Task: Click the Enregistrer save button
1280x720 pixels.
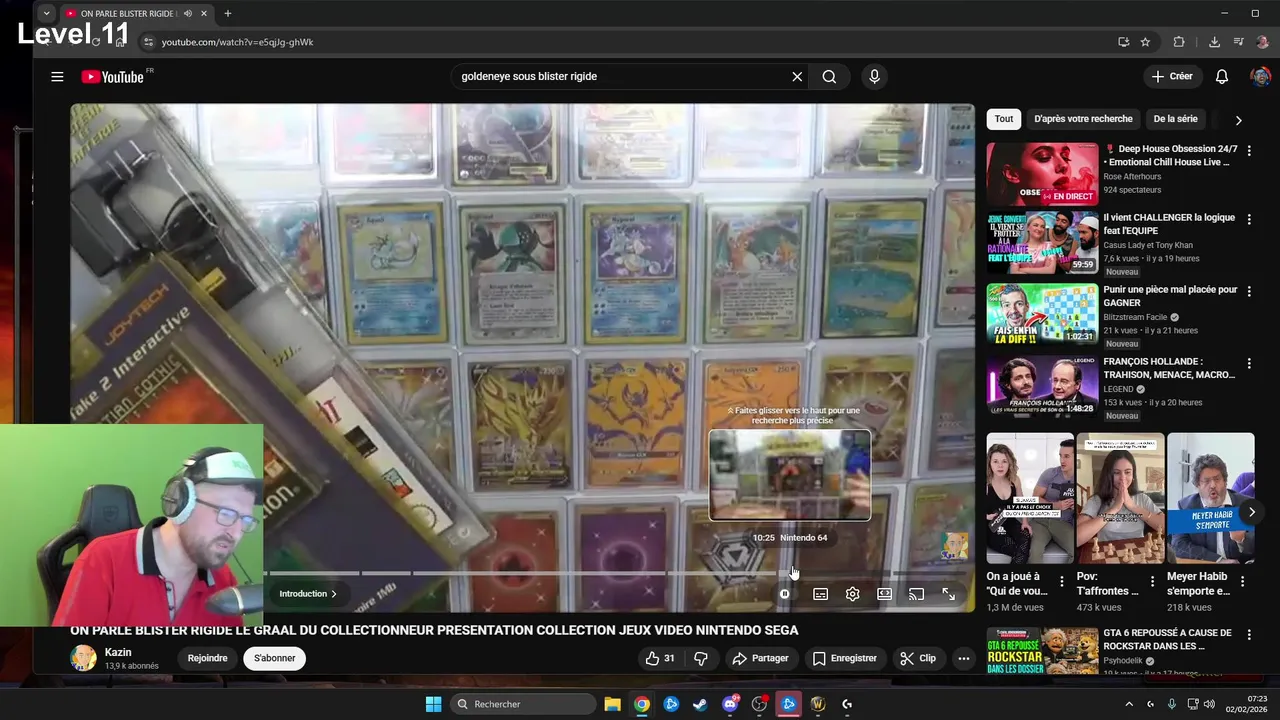Action: pyautogui.click(x=844, y=658)
